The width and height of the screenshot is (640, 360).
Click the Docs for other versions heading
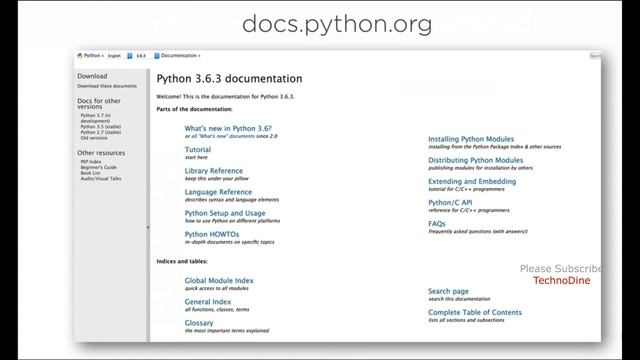[x=99, y=104]
